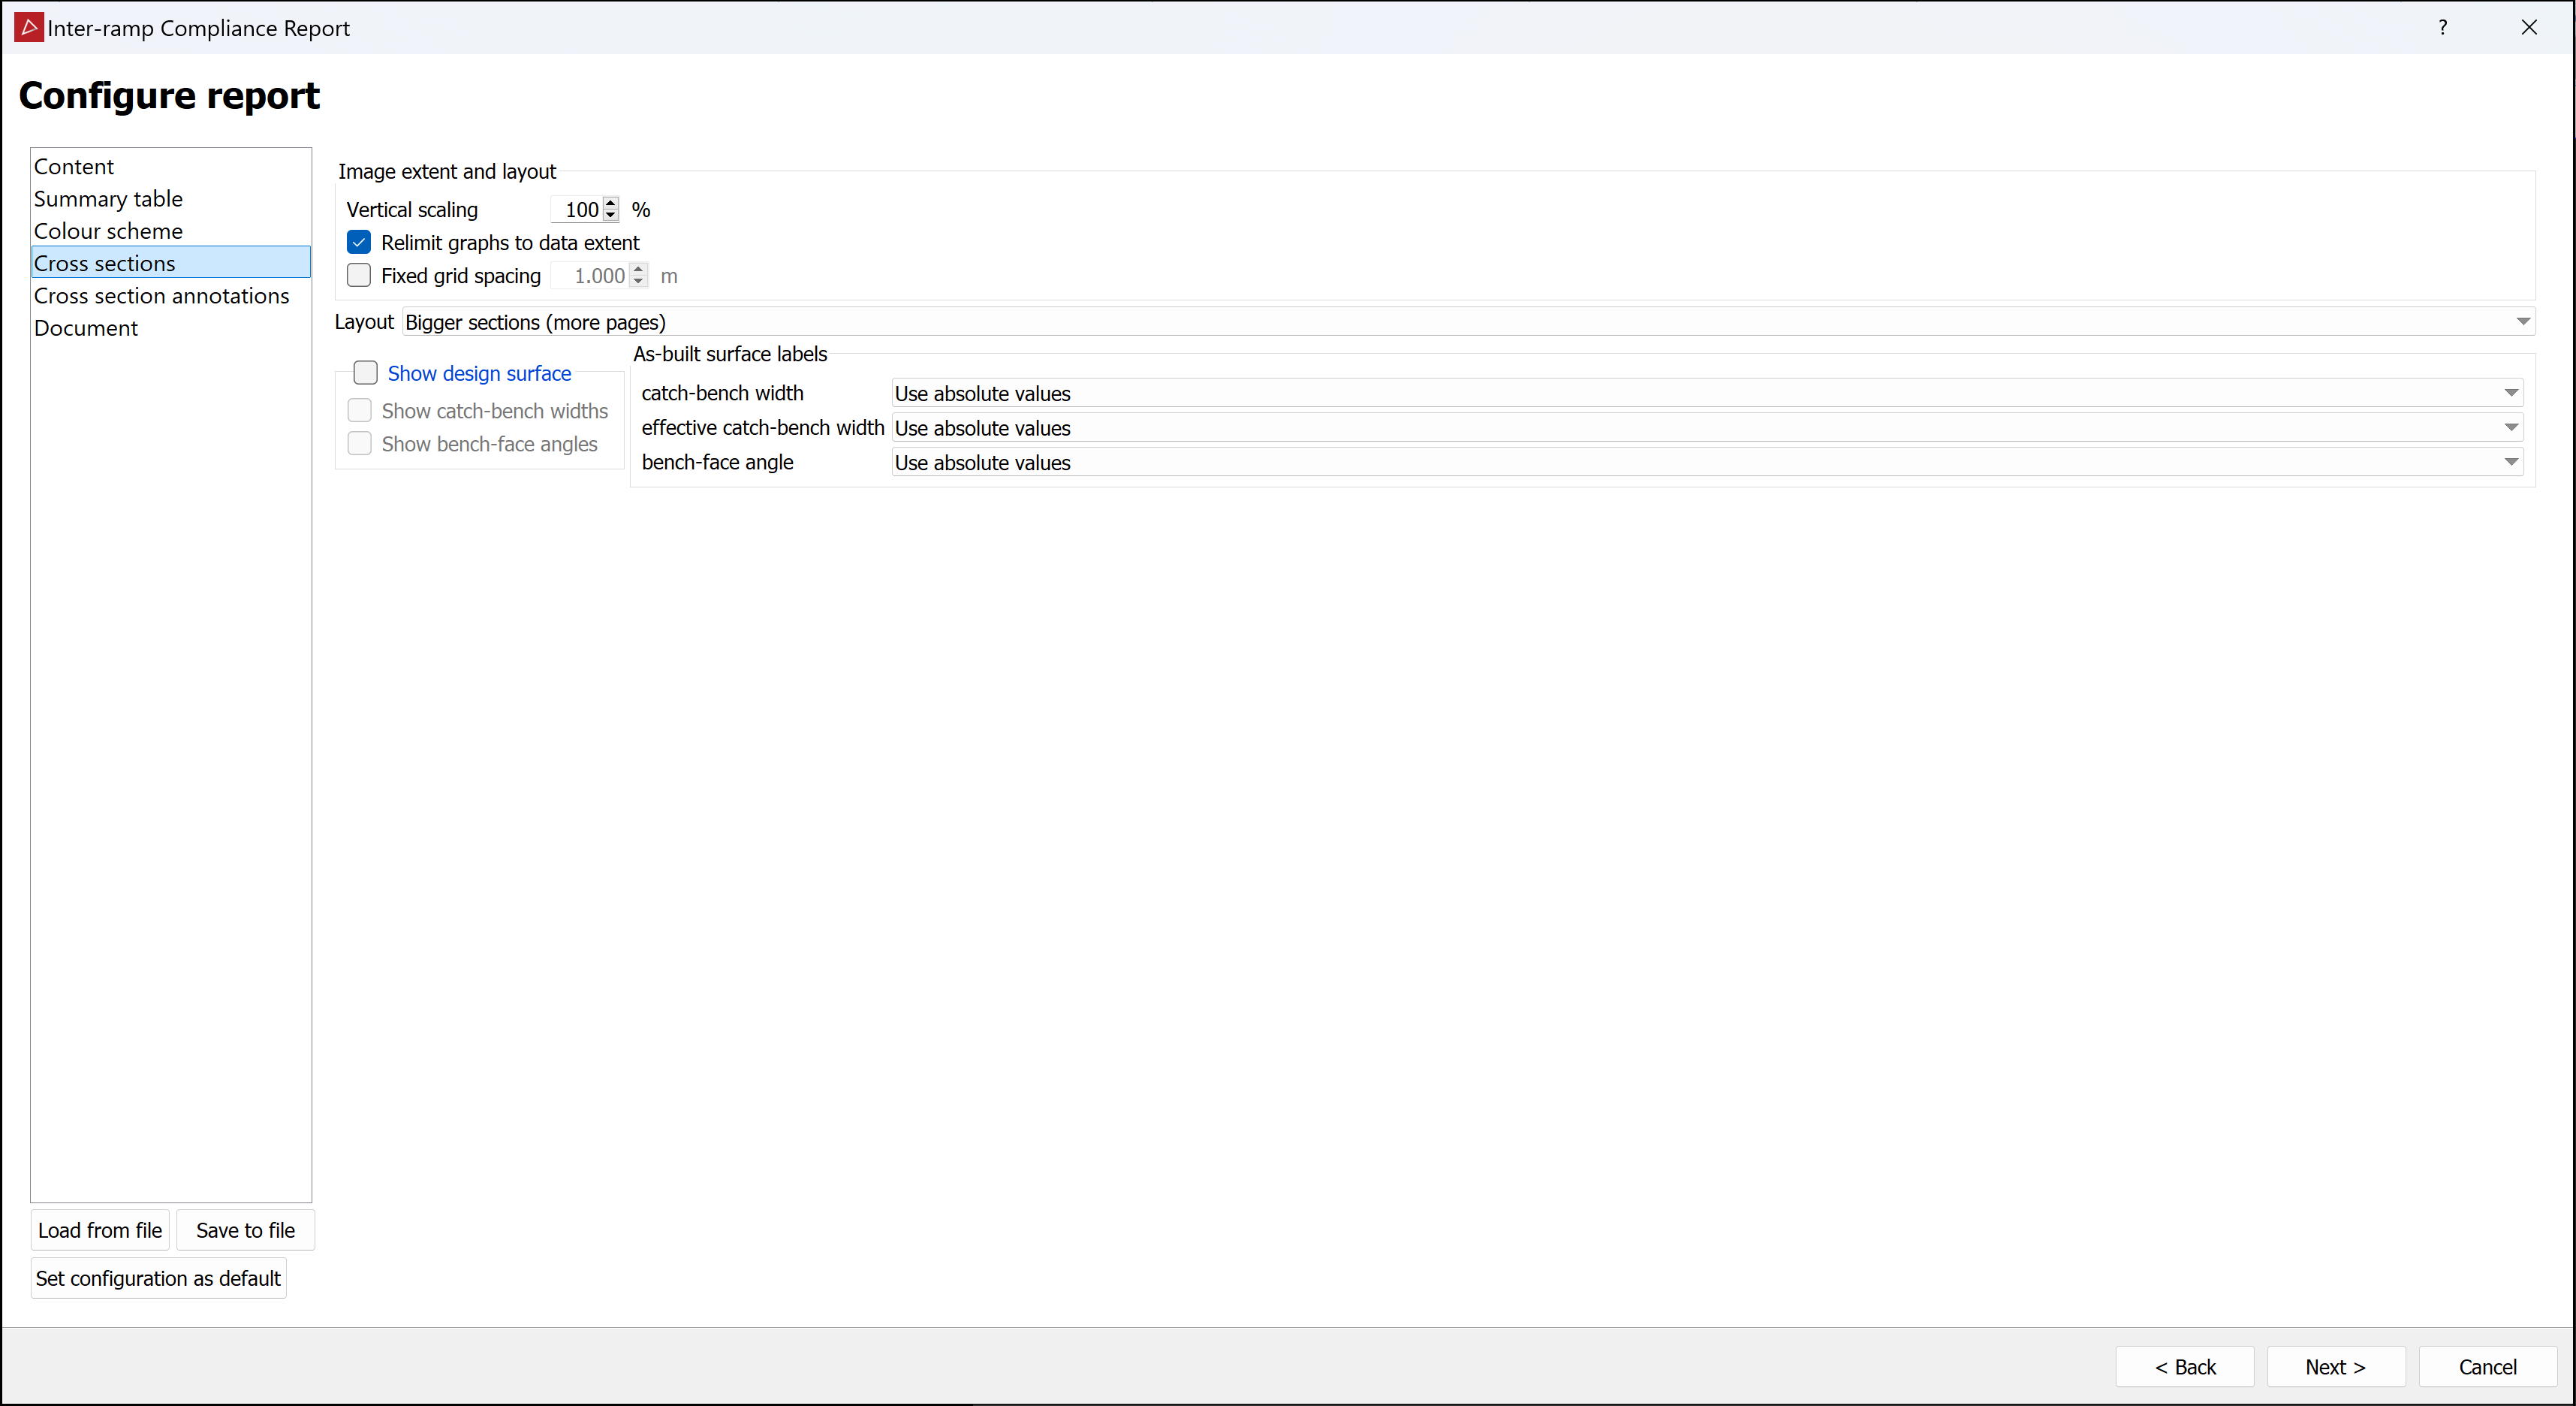Viewport: 2576px width, 1406px height.
Task: Click the help question mark icon
Action: 2442,27
